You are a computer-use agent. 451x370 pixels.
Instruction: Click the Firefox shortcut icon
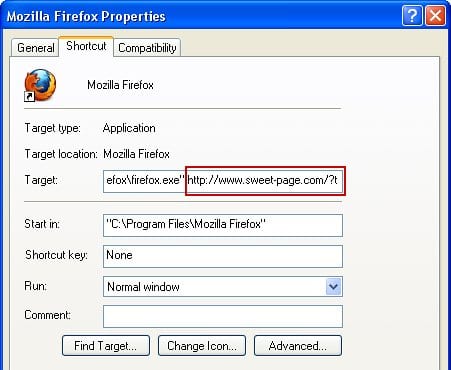pos(40,85)
